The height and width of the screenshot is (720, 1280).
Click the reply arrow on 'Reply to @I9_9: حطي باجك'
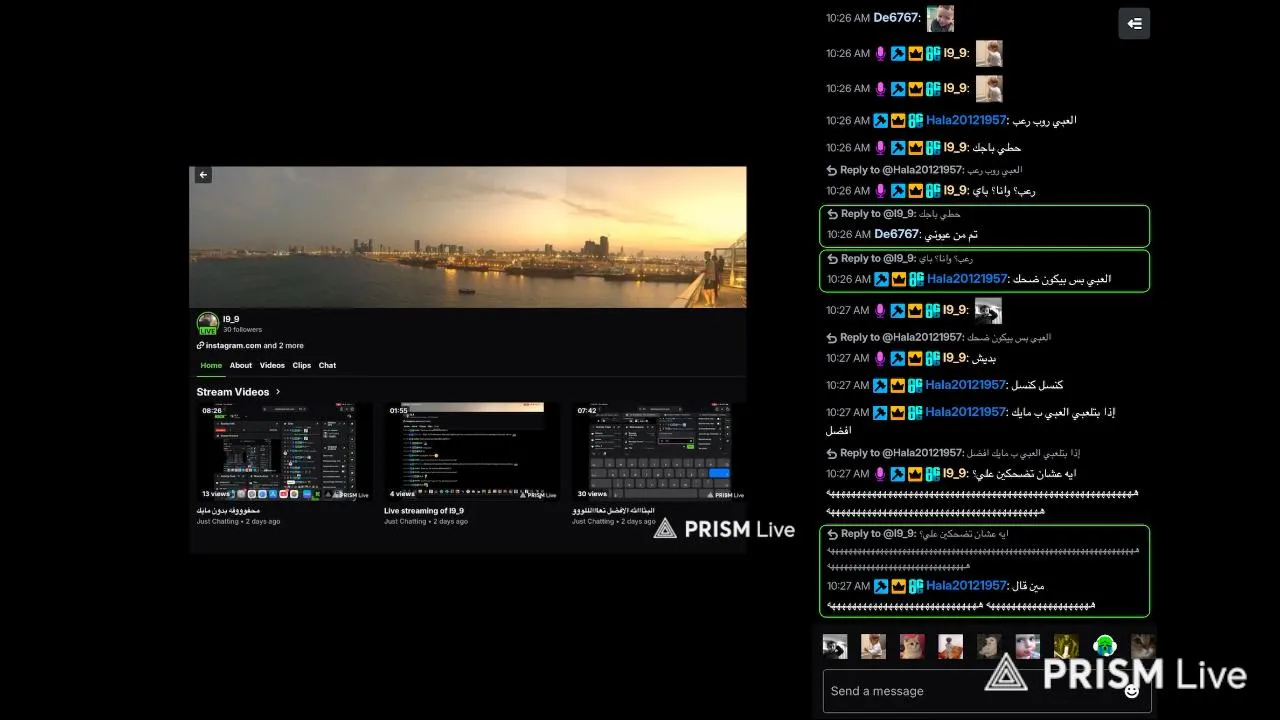pyautogui.click(x=832, y=214)
